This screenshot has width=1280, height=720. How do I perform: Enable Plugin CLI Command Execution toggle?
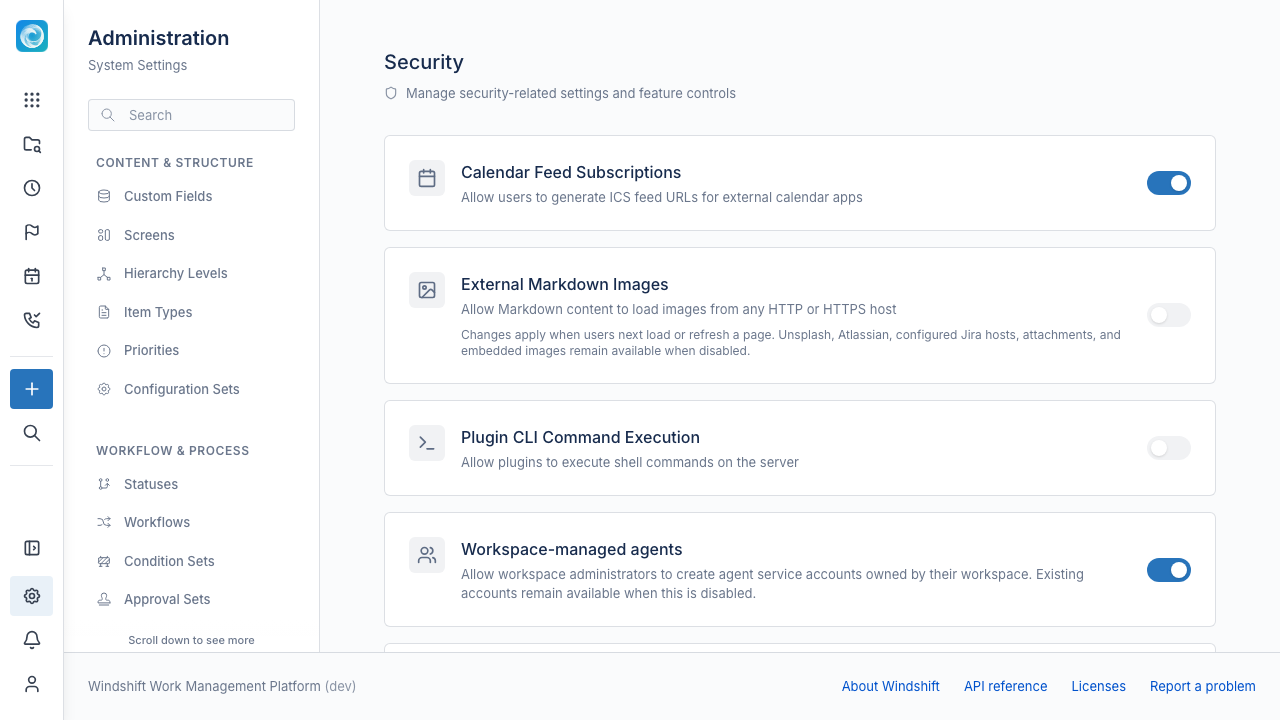[1169, 448]
